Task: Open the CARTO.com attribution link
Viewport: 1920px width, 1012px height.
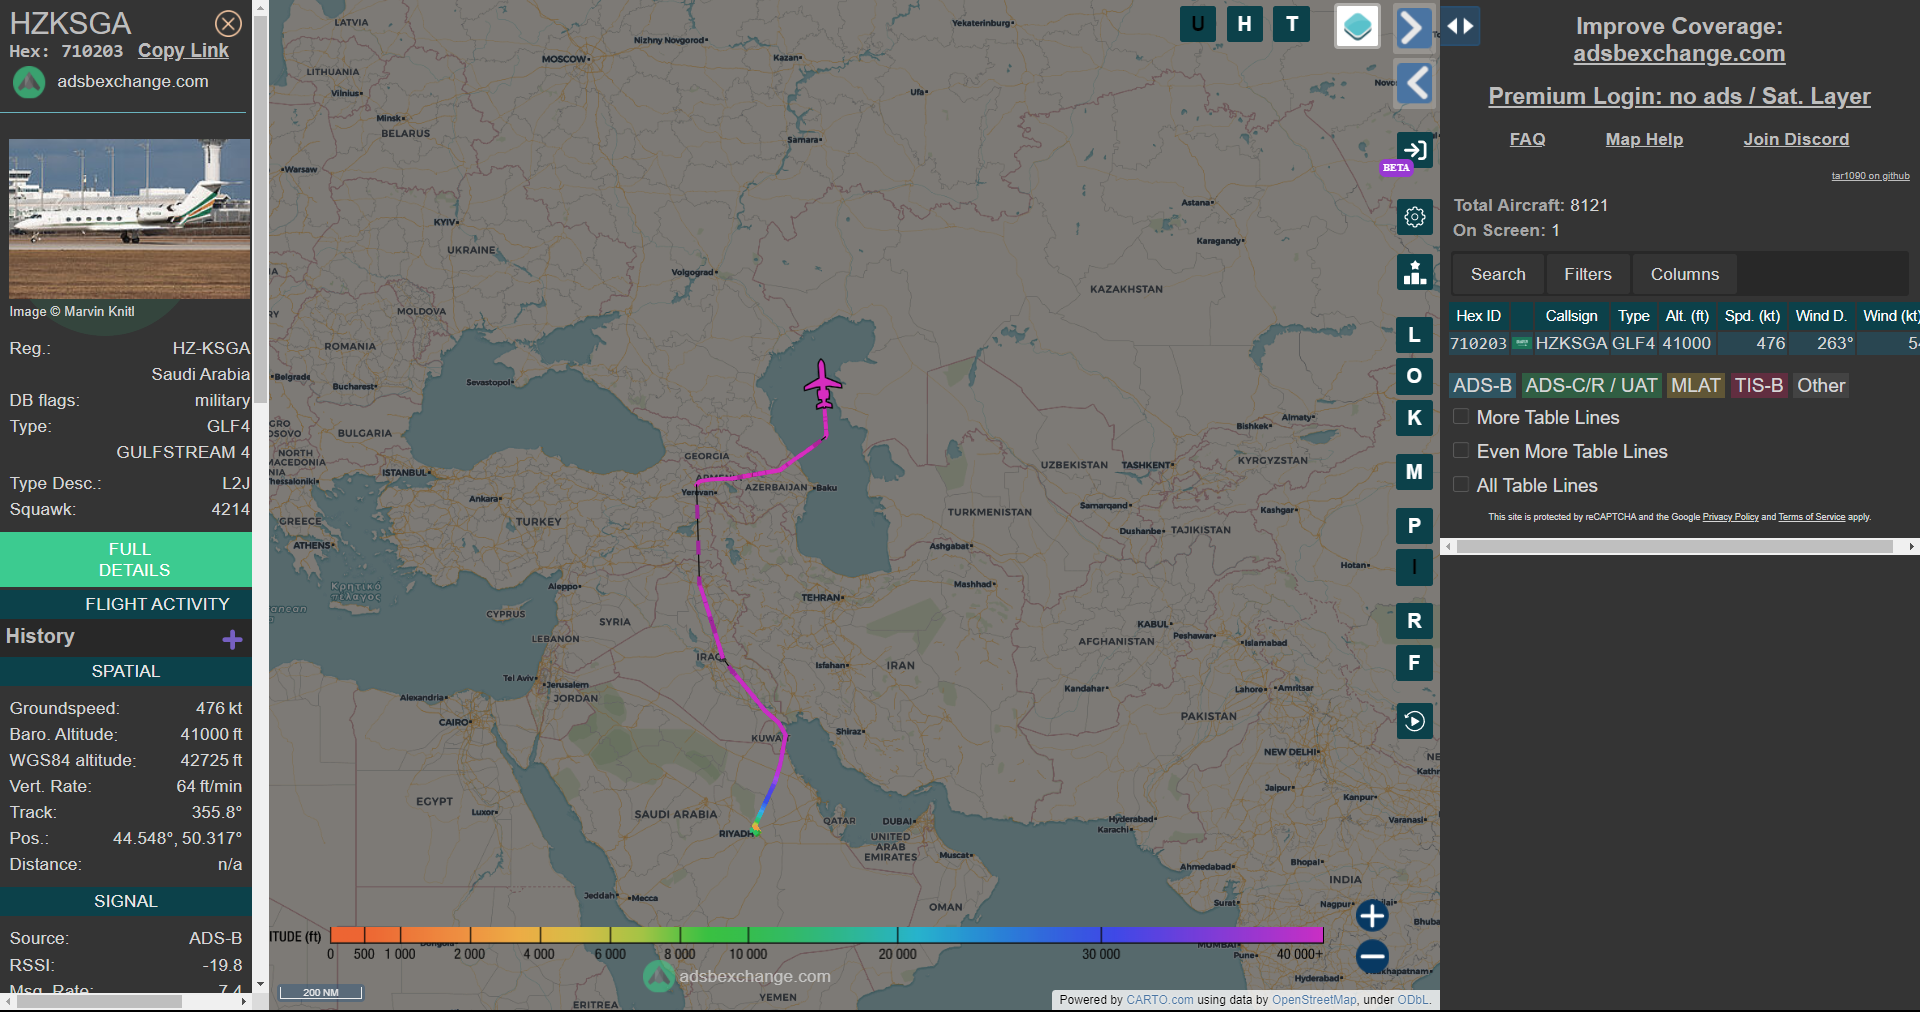Action: pyautogui.click(x=1159, y=1000)
